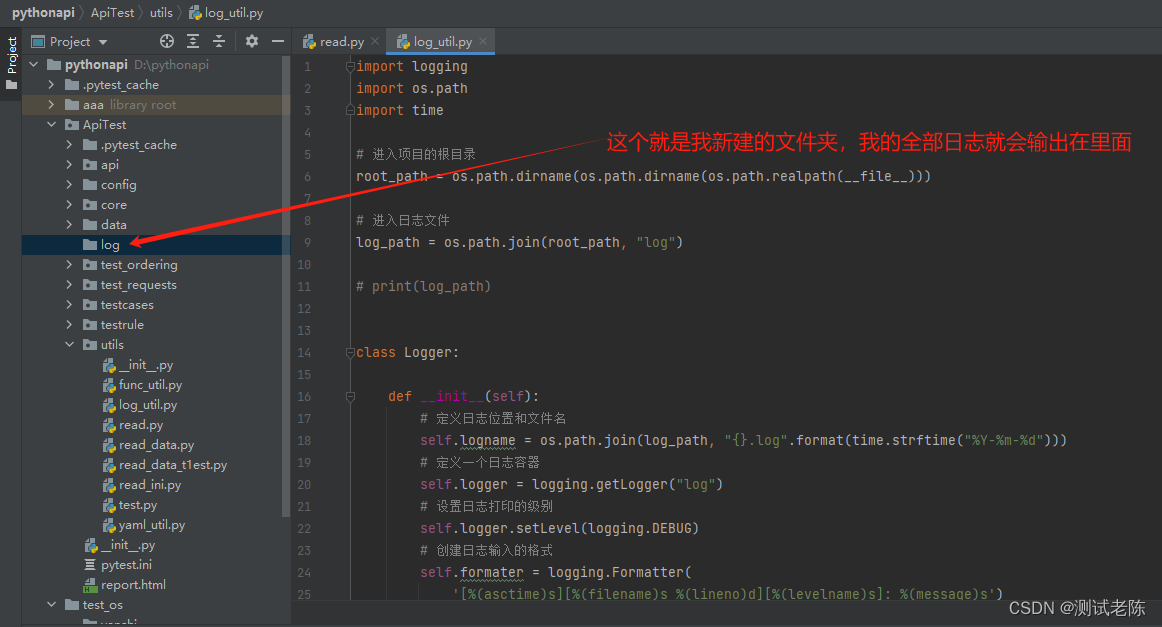Expand the testrule folder
The width and height of the screenshot is (1162, 627).
(70, 325)
